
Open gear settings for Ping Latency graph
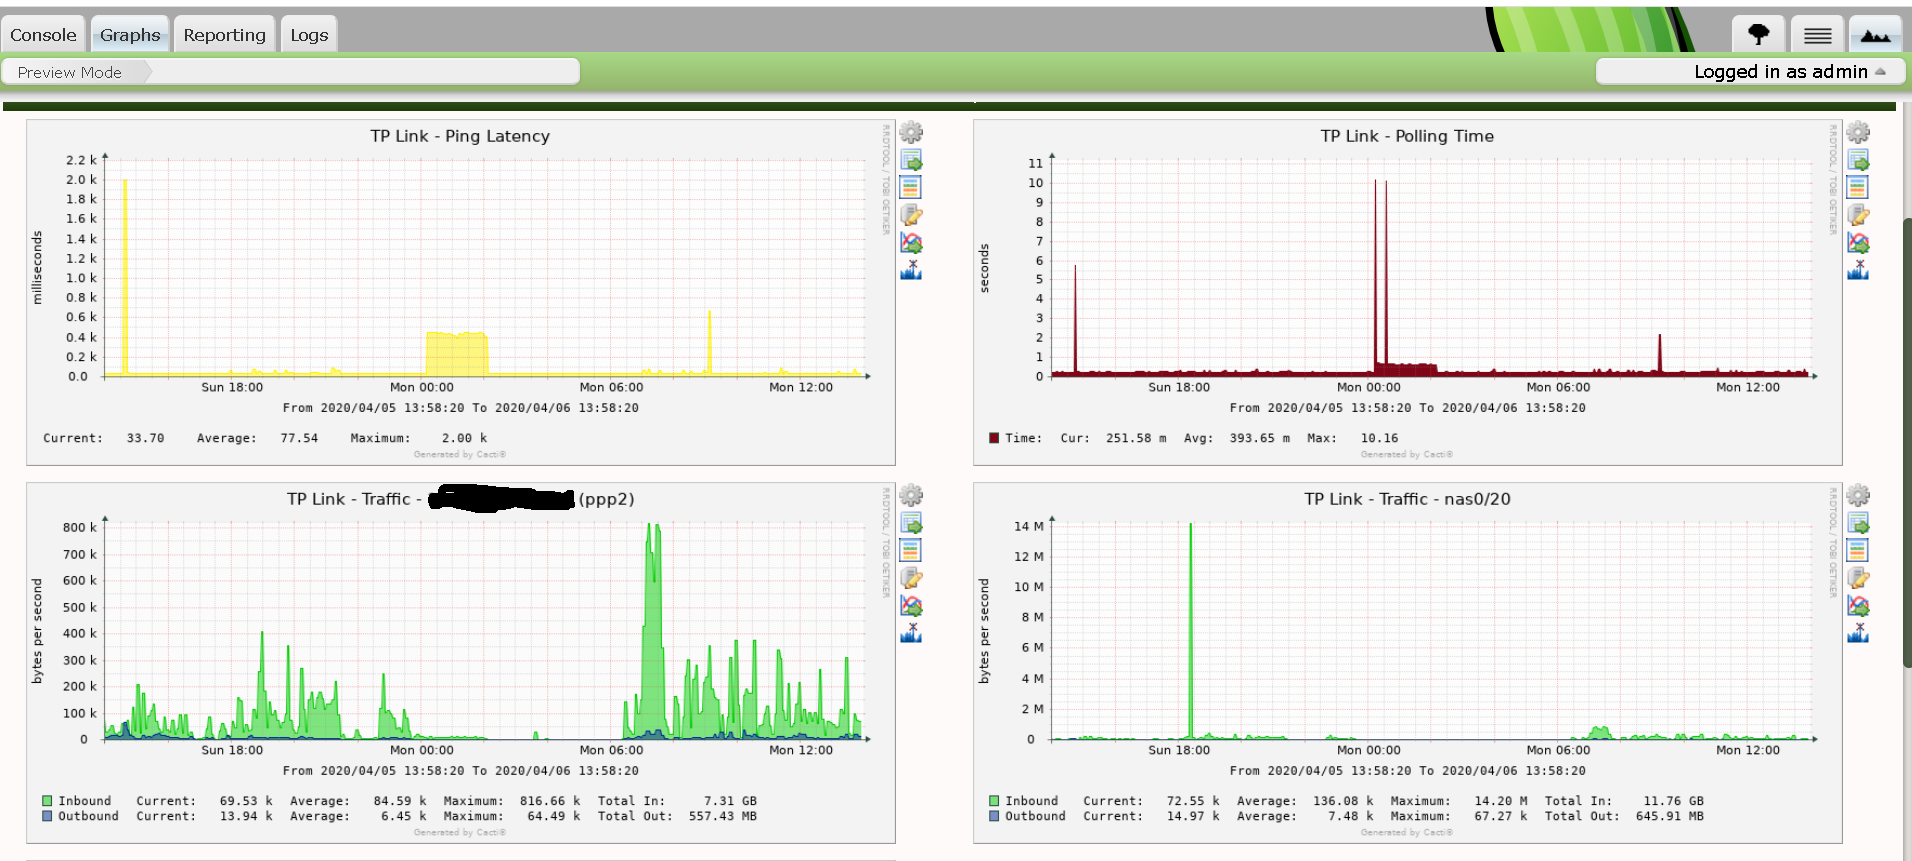coord(911,132)
